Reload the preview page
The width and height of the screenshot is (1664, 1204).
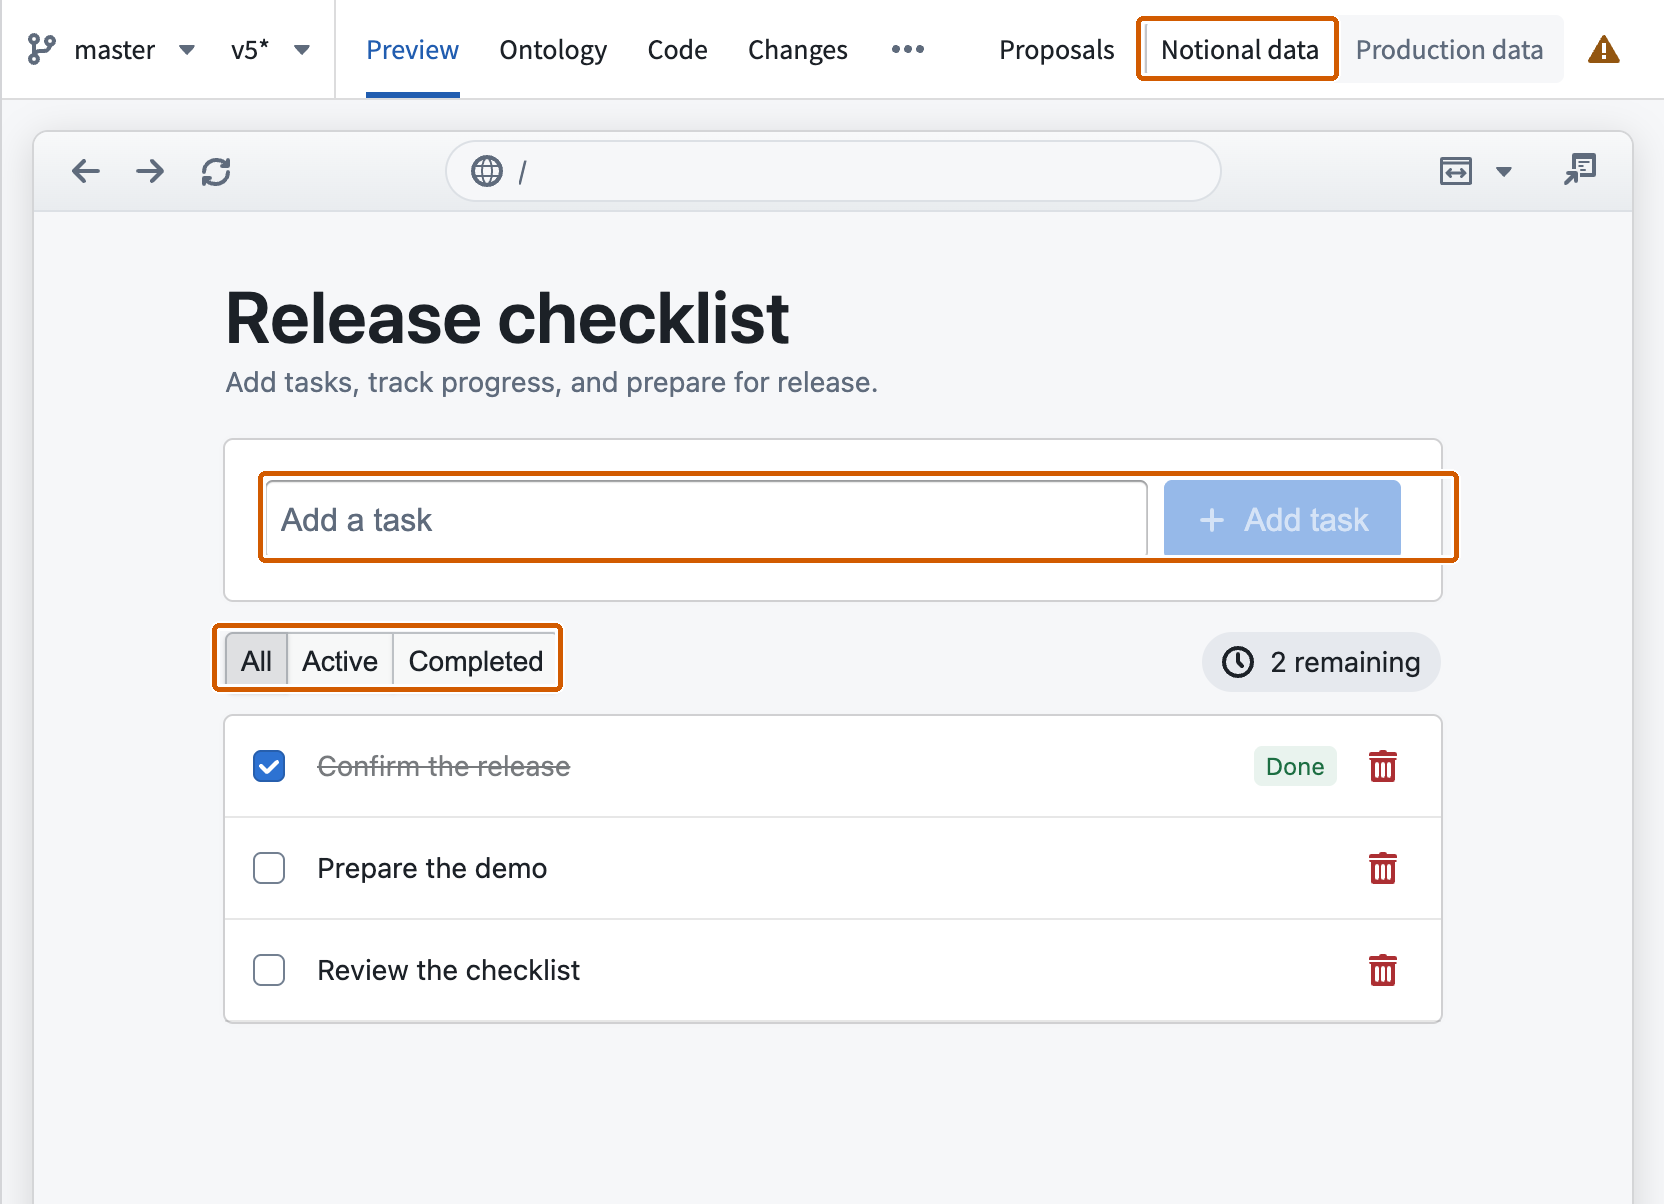point(216,171)
